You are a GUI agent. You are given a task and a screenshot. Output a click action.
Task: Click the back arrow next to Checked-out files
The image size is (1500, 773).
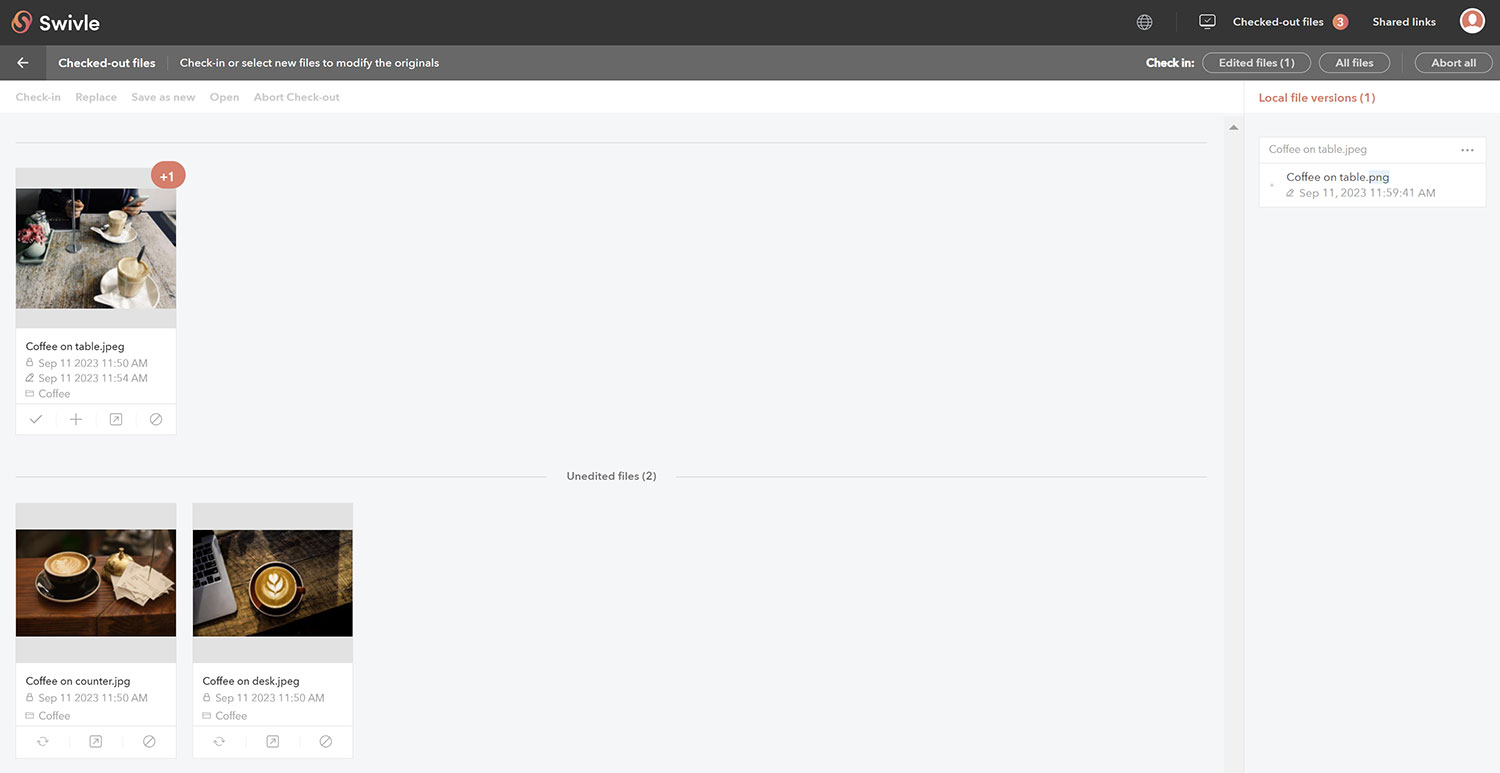21,62
